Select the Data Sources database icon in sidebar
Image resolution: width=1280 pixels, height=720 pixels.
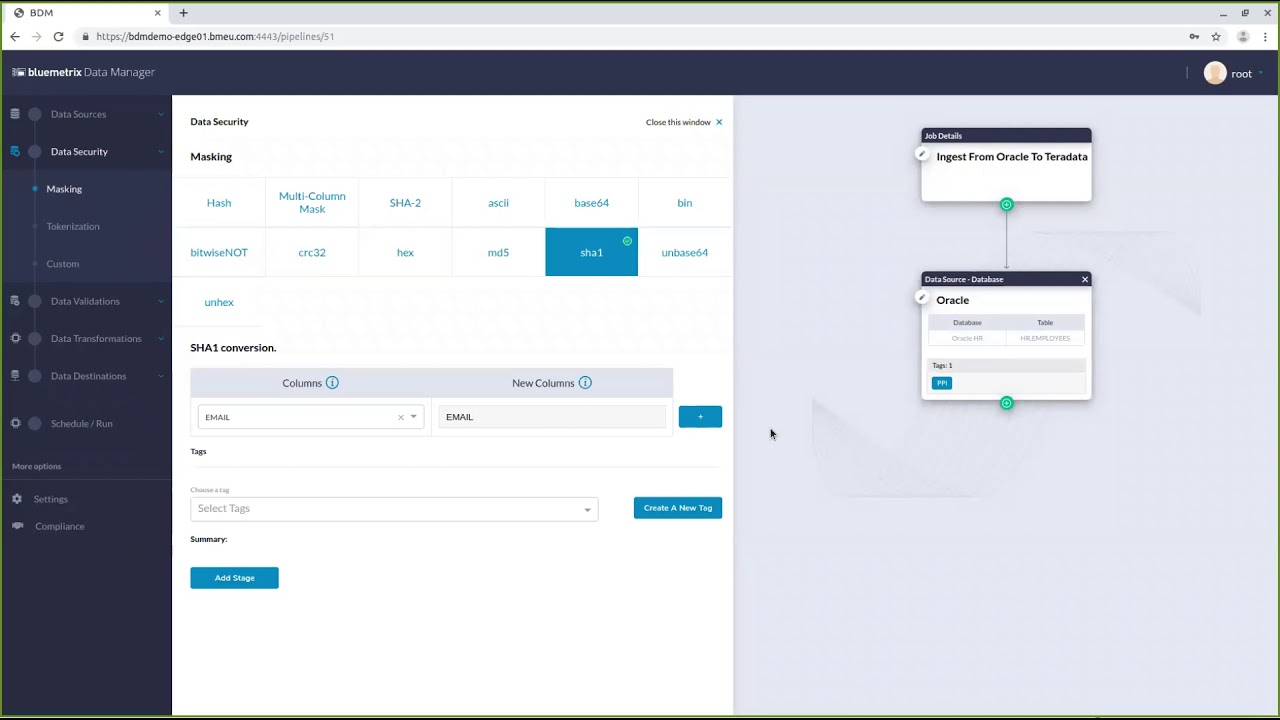coord(15,113)
